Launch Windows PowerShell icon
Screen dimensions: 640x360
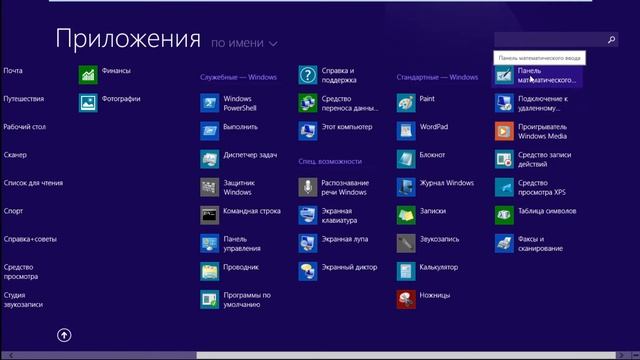209,103
